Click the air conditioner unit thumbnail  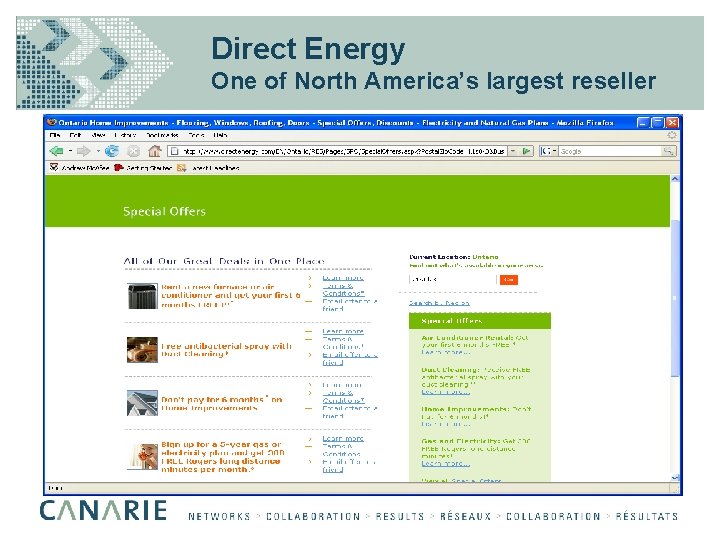[x=142, y=296]
